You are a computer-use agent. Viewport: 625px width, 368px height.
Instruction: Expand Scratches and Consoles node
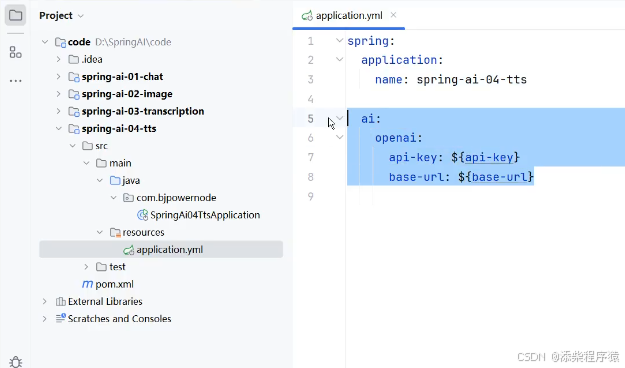(45, 319)
